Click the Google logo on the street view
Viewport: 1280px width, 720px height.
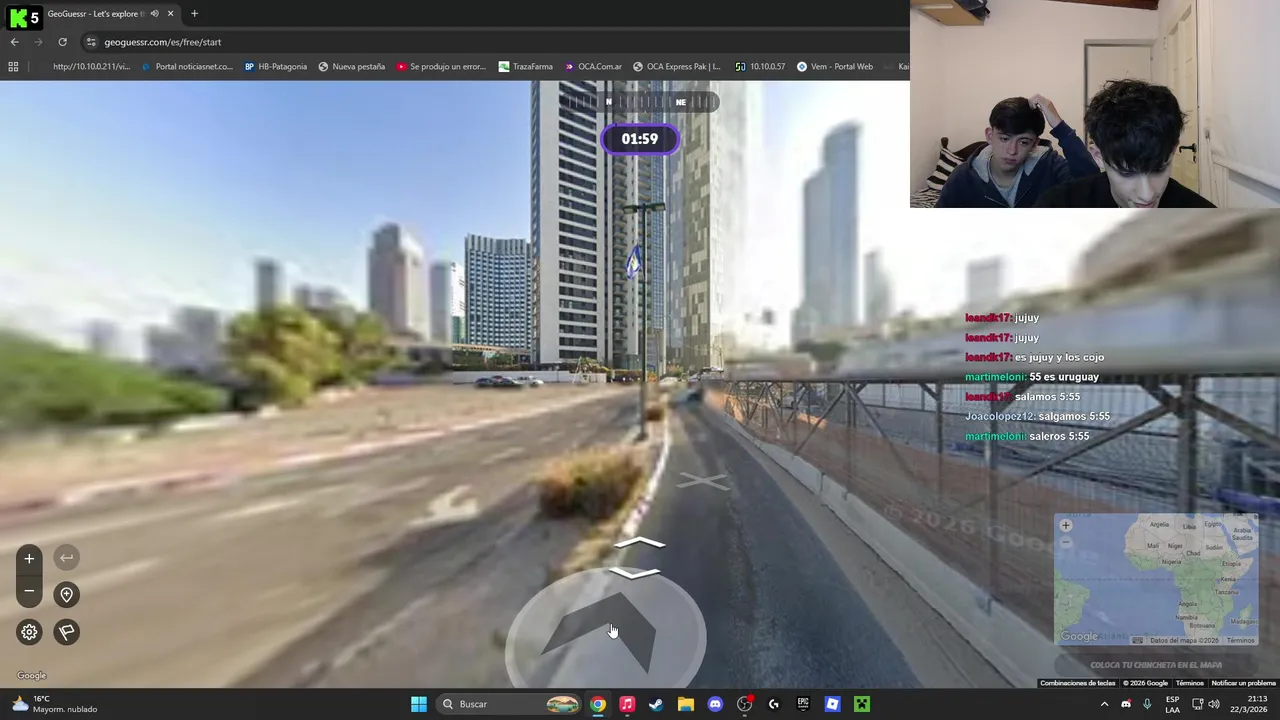point(31,675)
